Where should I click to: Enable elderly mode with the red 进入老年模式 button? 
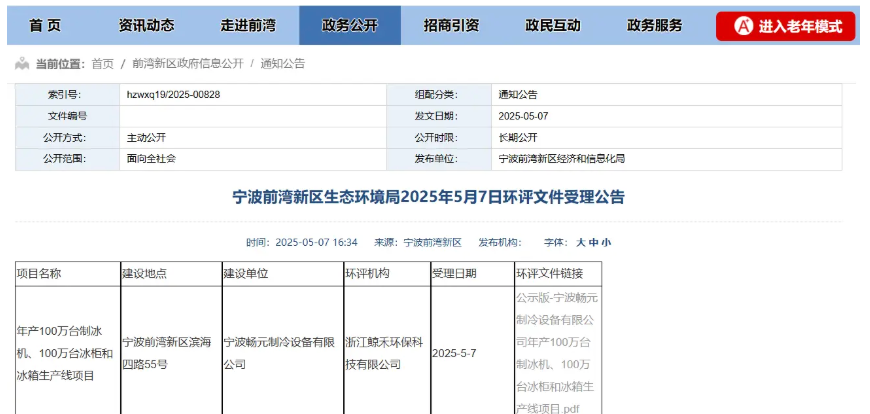tap(785, 26)
